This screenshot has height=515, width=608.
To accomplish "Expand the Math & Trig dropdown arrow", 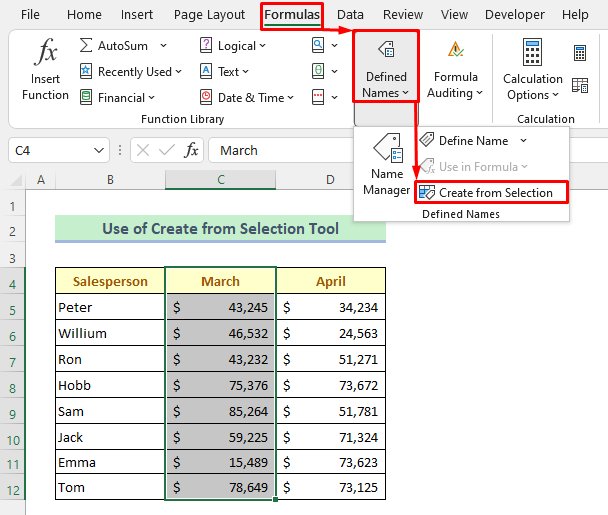I will (335, 71).
